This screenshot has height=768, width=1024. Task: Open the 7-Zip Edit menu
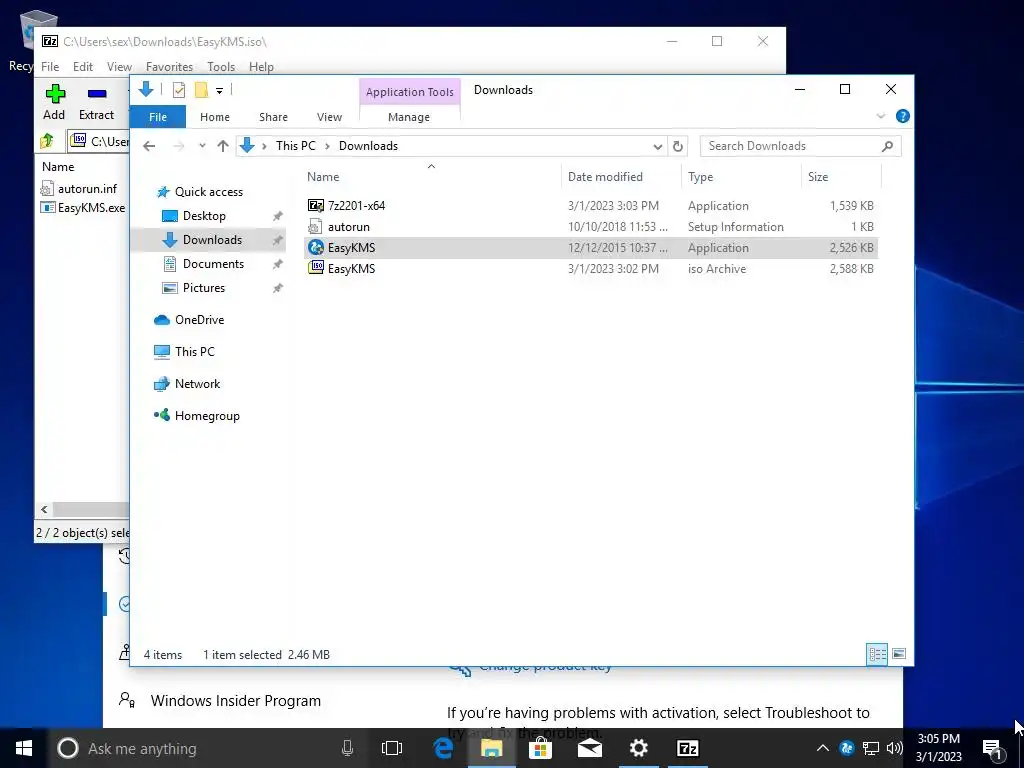[x=82, y=67]
